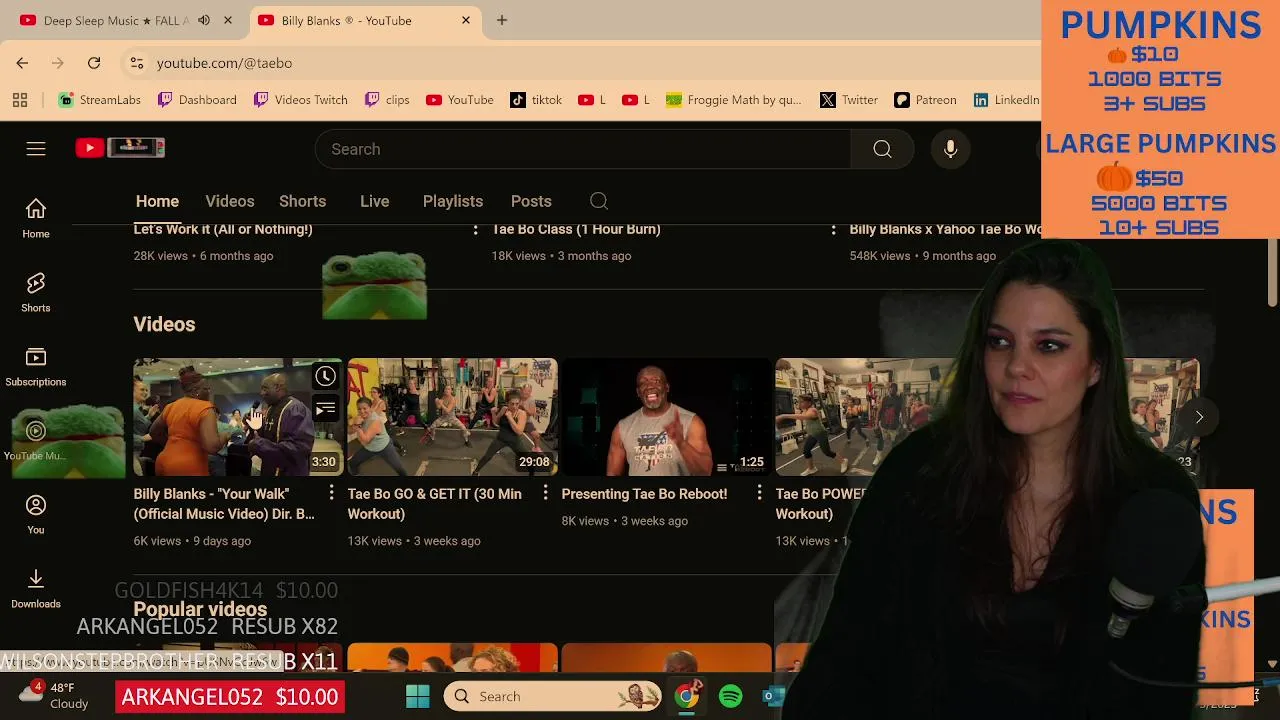Open Windows Start menu
1280x720 pixels.
(x=418, y=696)
